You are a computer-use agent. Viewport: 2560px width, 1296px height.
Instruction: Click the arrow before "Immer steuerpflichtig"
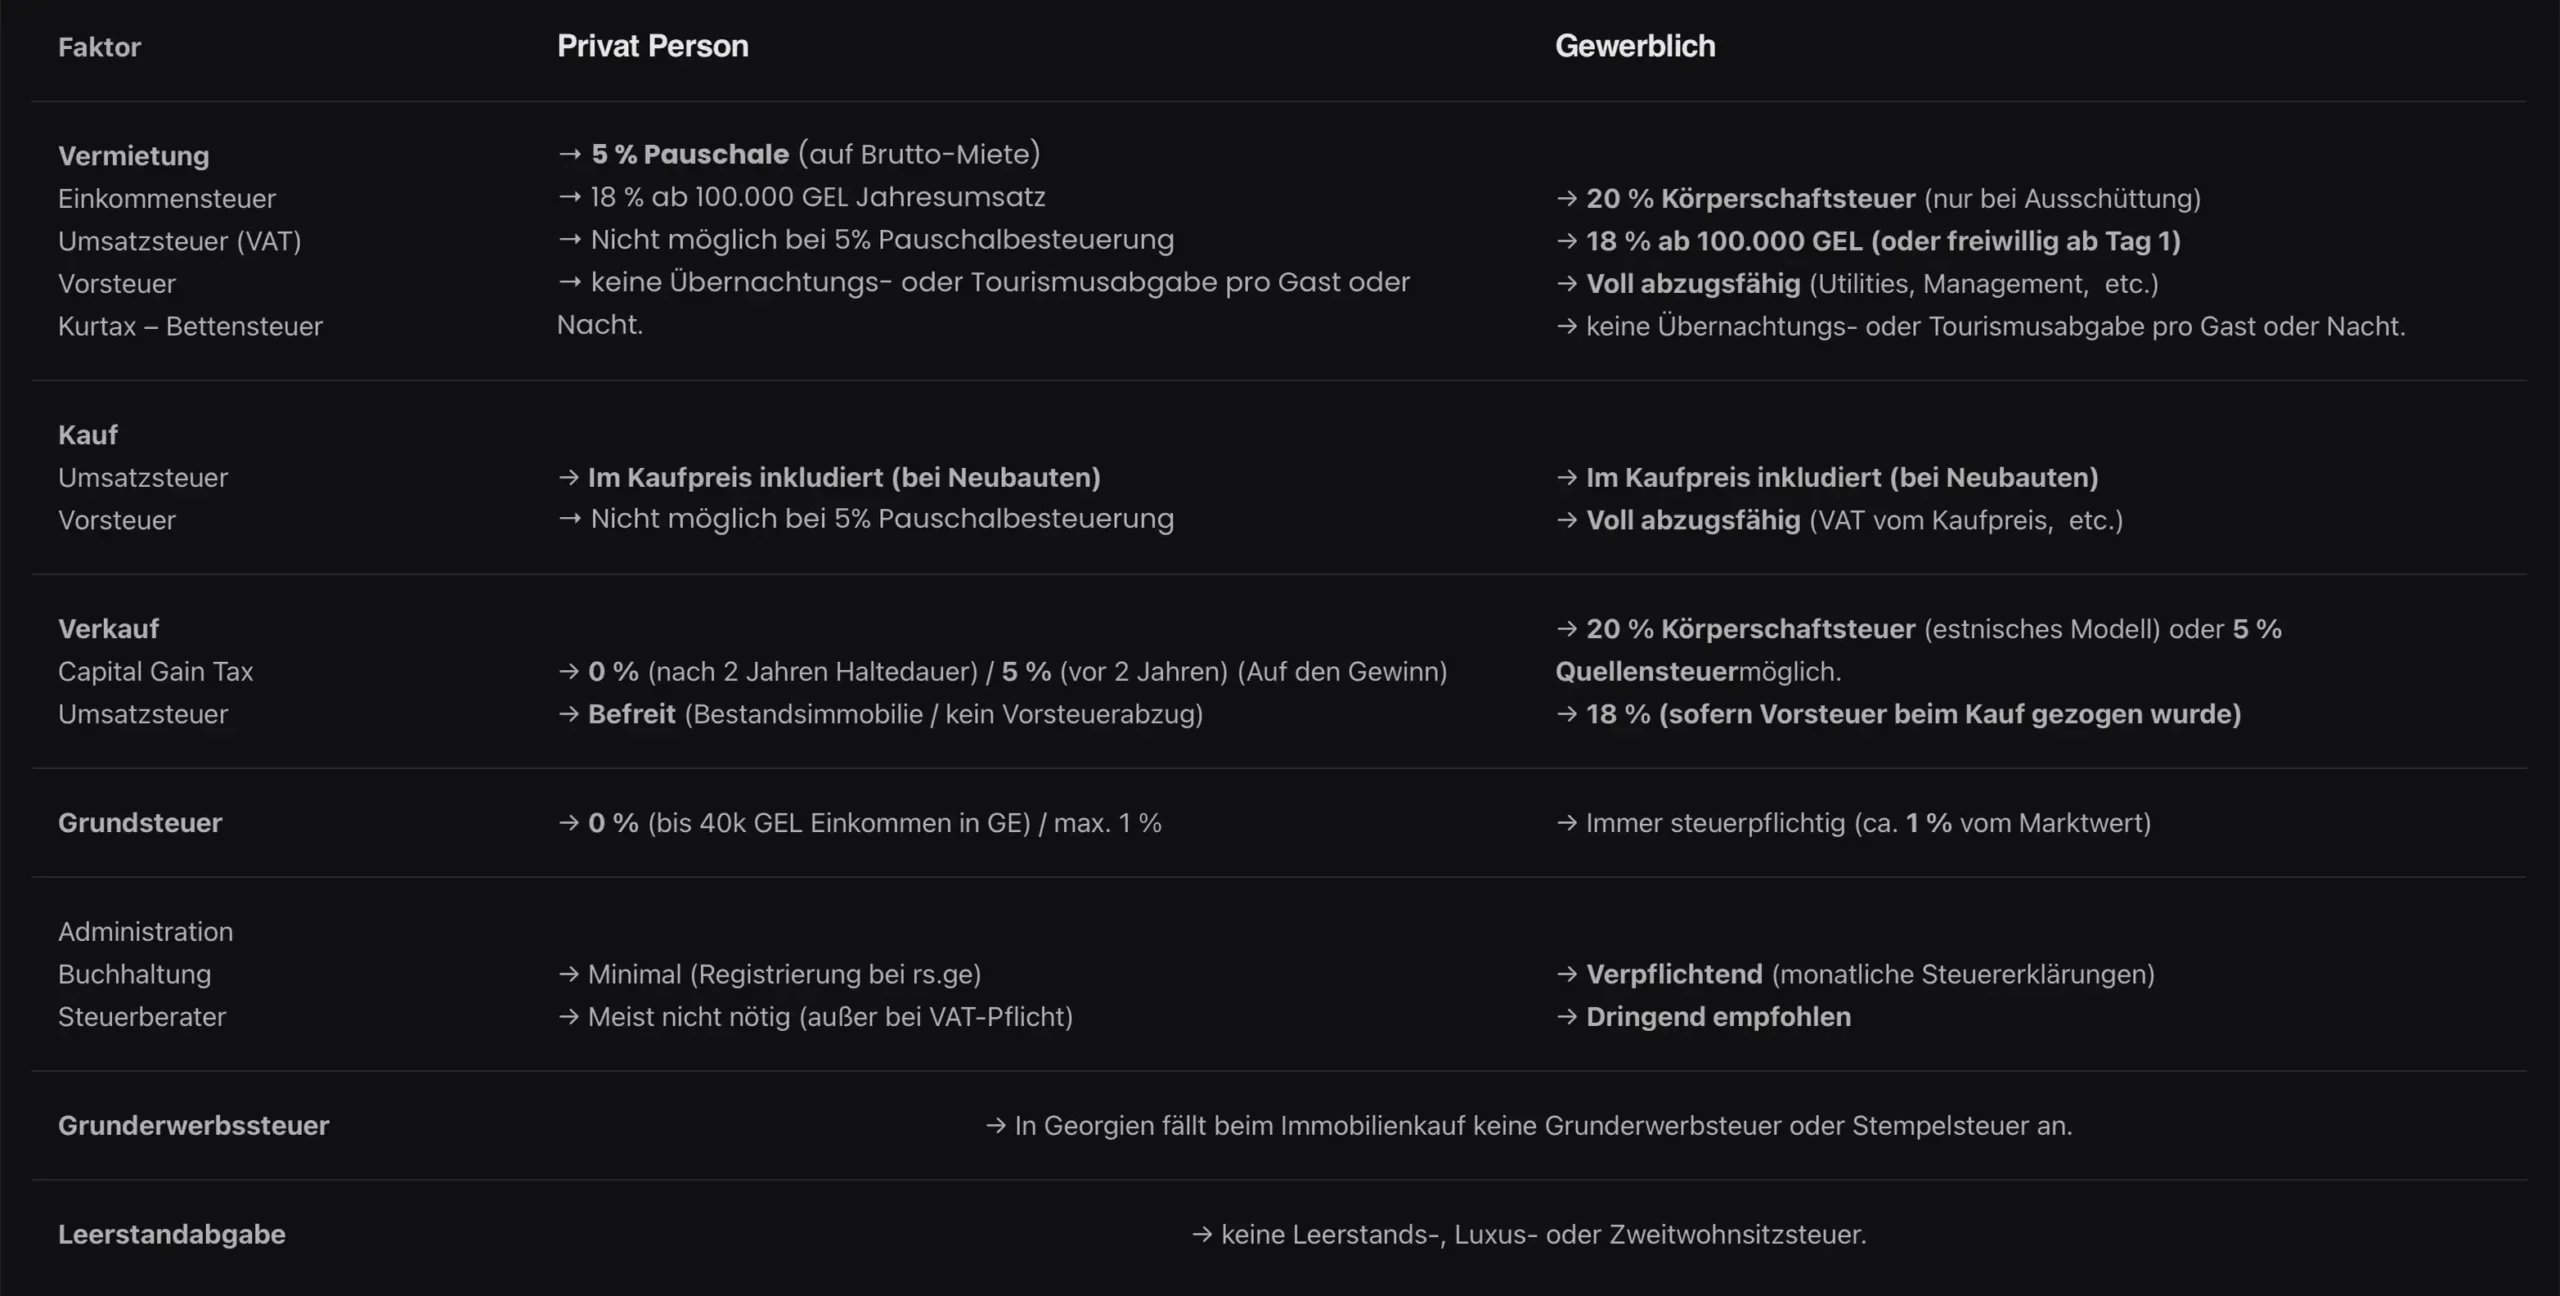click(1566, 823)
